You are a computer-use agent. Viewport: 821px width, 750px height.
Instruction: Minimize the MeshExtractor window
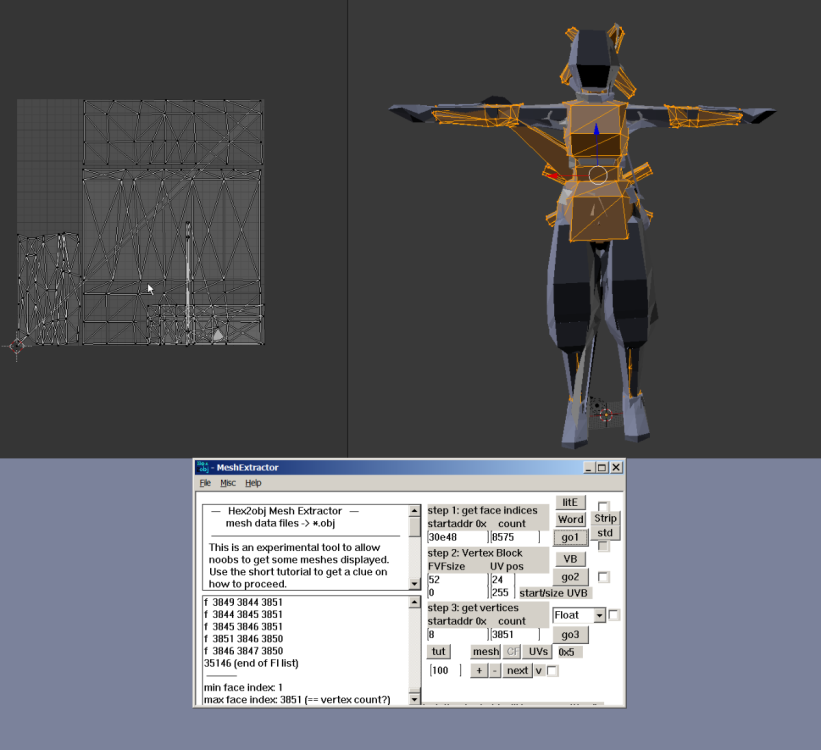[589, 467]
